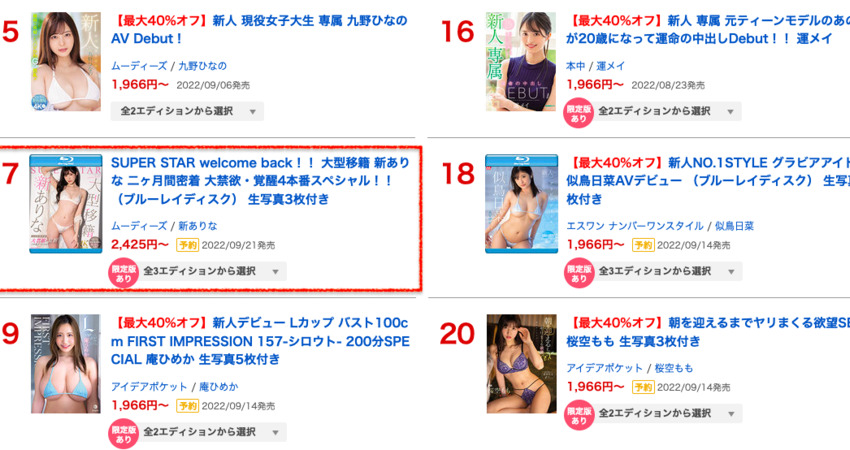Open the SUPER STAR welcome back title link
The height and width of the screenshot is (450, 850).
point(260,181)
